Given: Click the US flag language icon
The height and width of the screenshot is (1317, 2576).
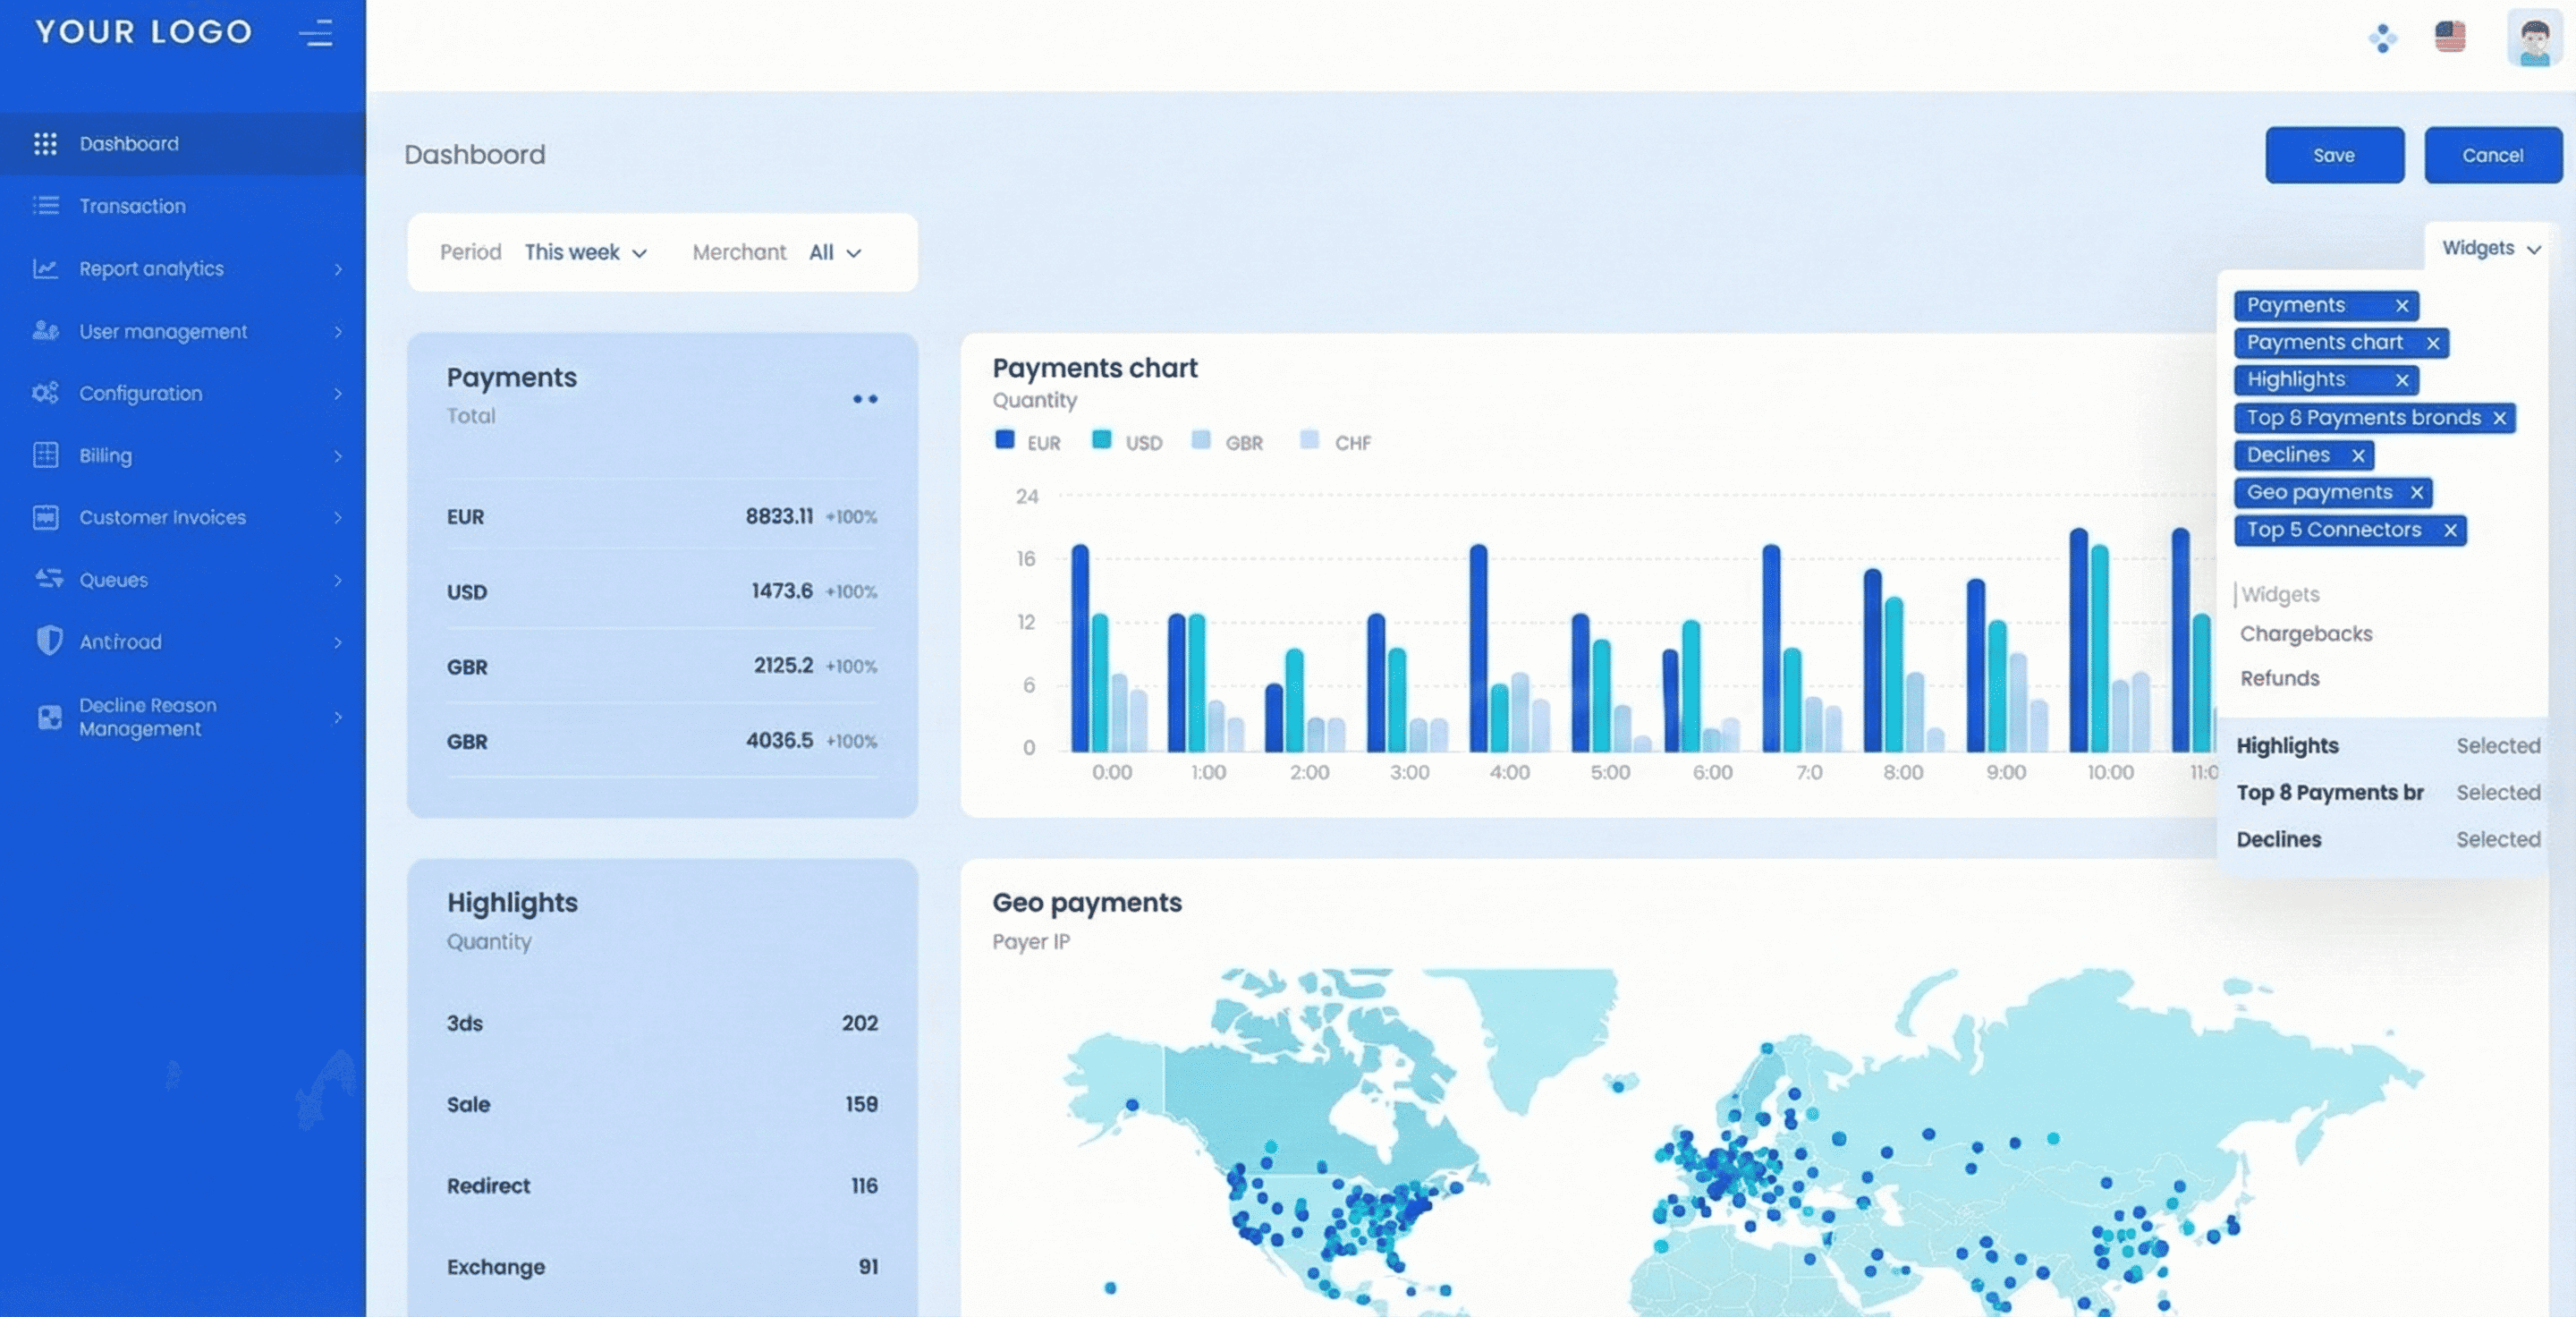Looking at the screenshot, I should pyautogui.click(x=2449, y=37).
